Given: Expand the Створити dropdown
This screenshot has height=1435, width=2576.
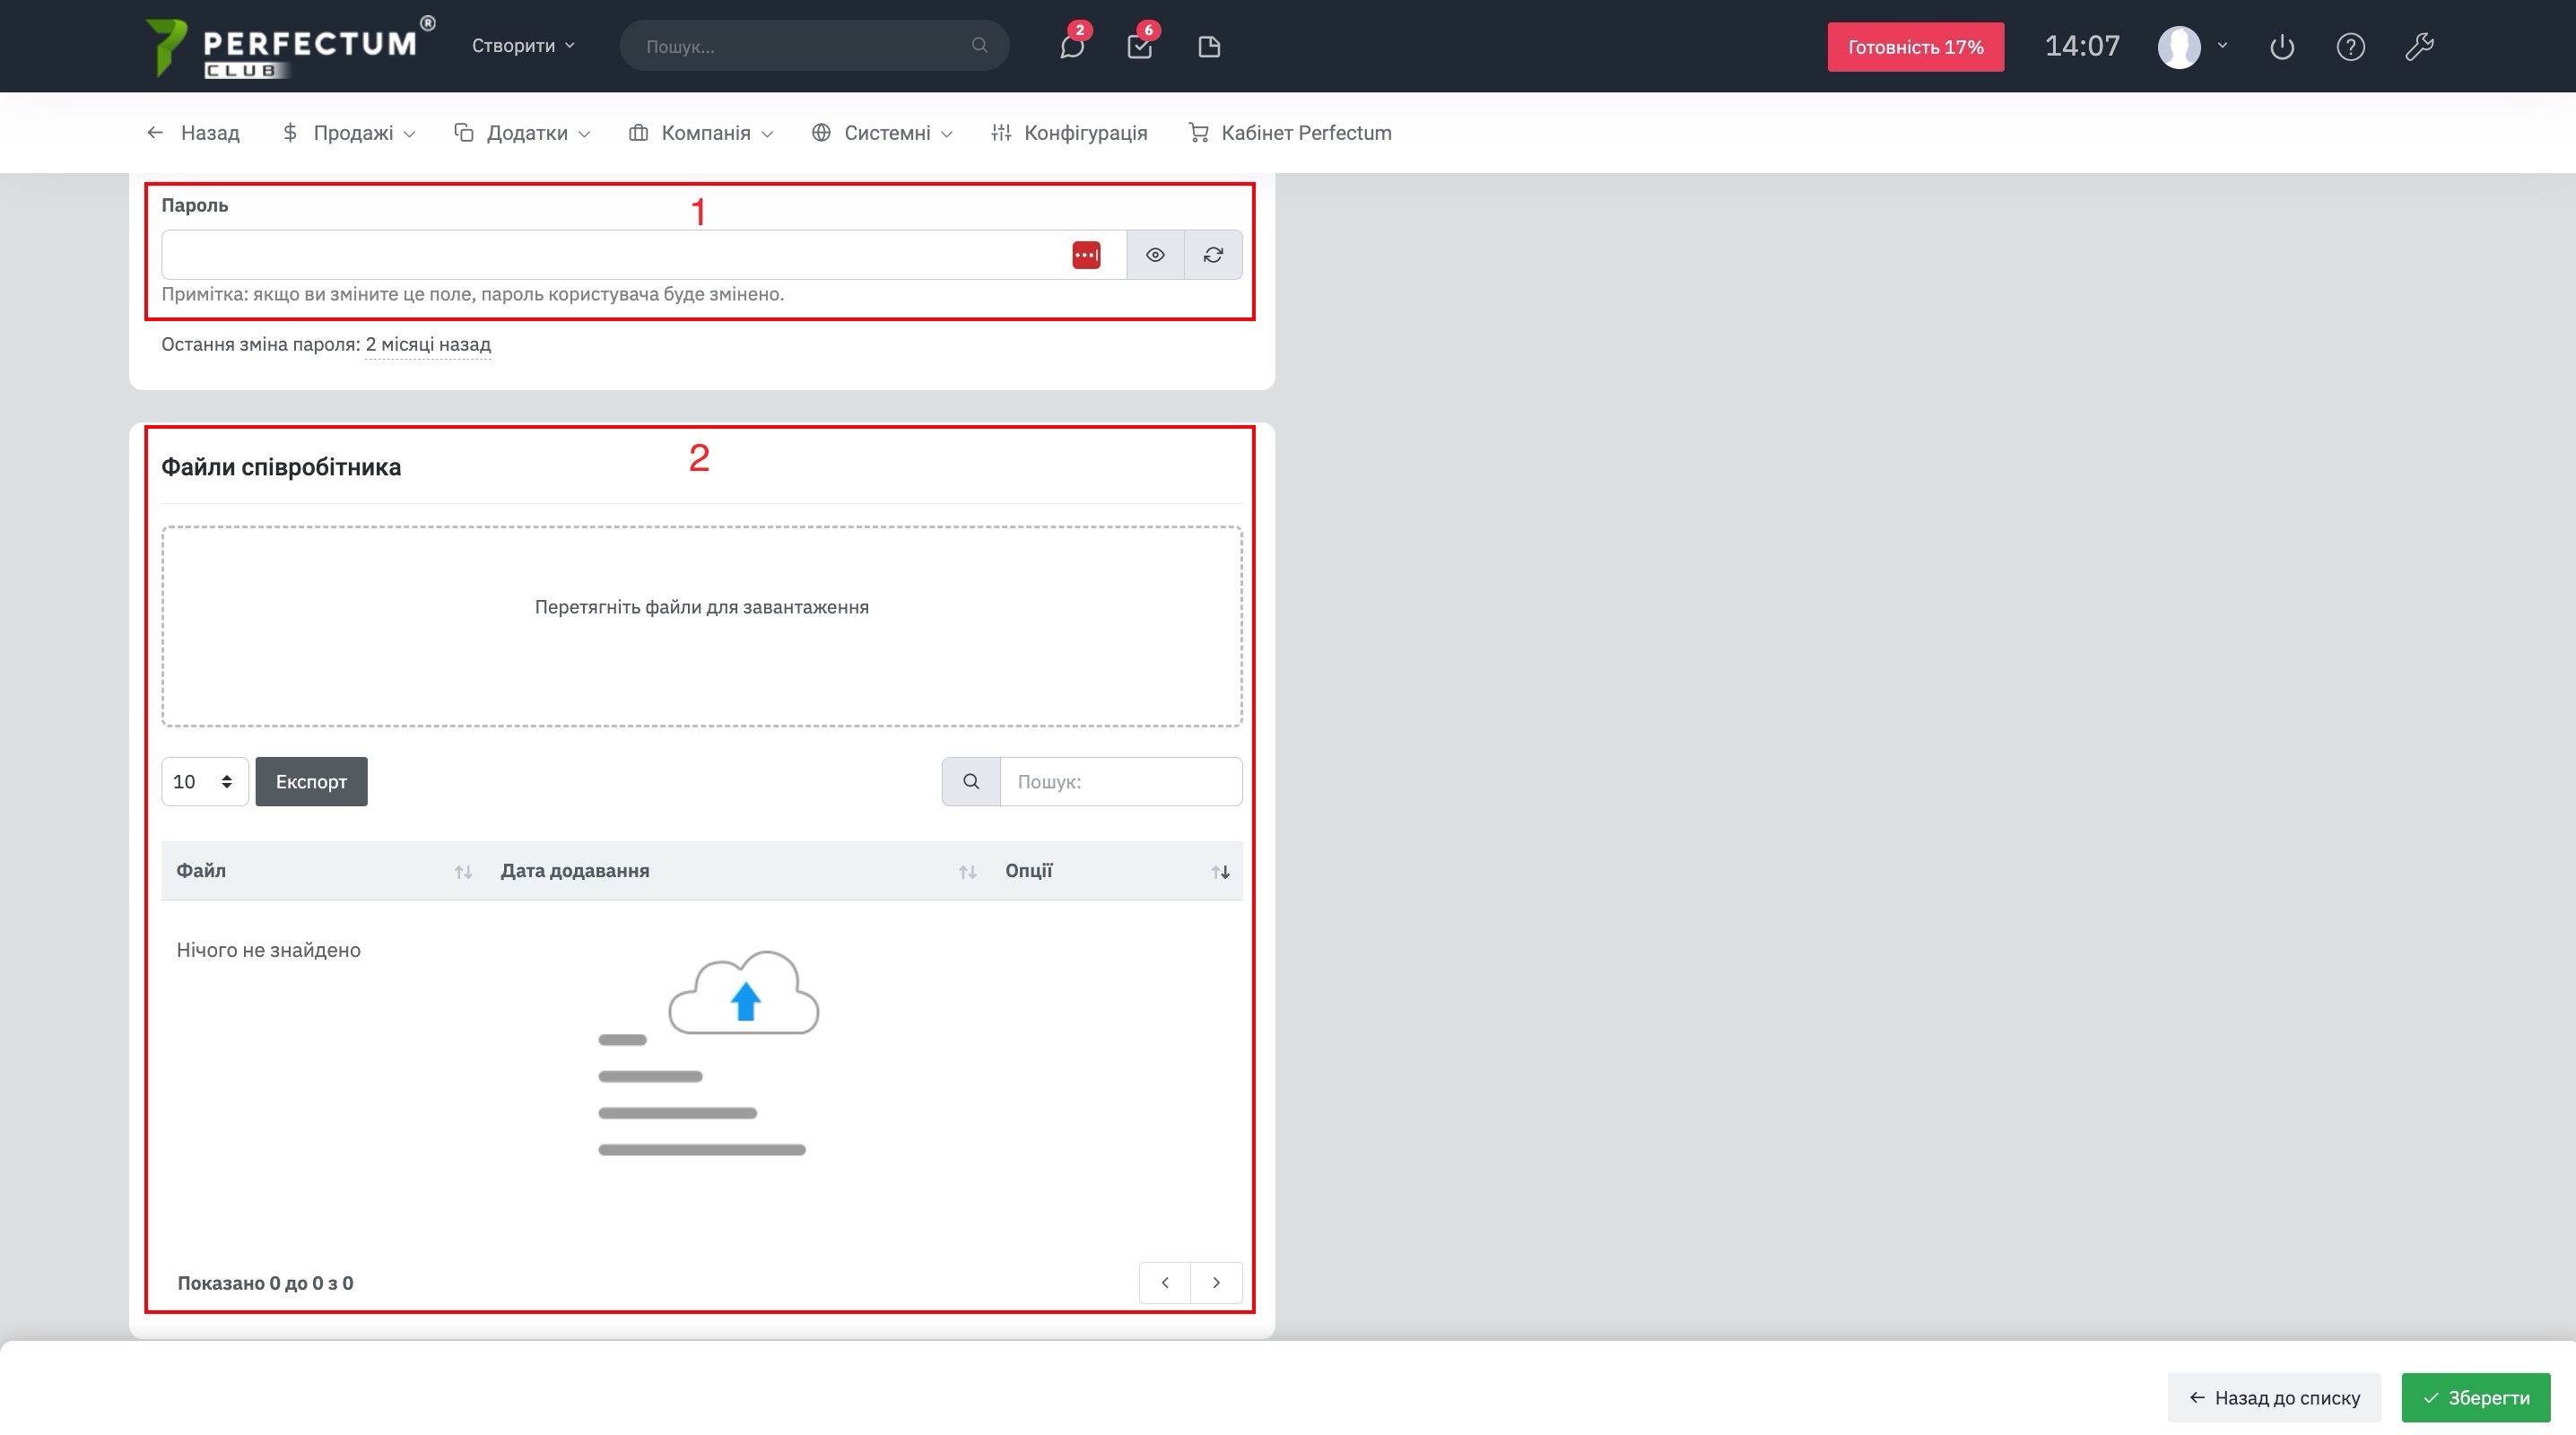Looking at the screenshot, I should coord(523,46).
